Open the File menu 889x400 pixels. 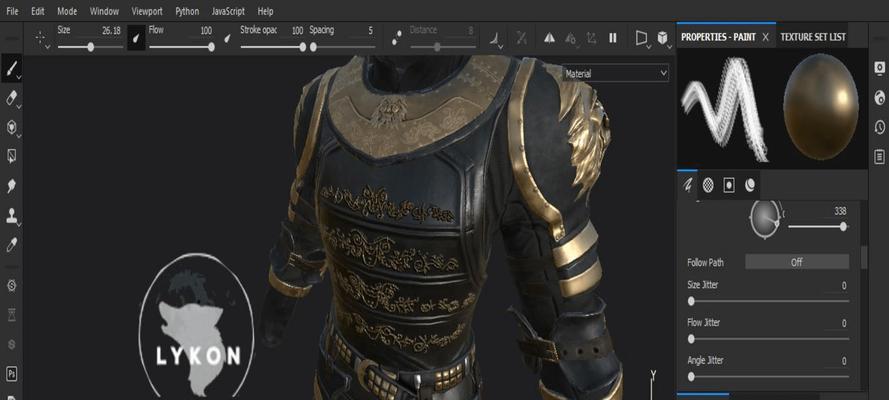coord(12,11)
